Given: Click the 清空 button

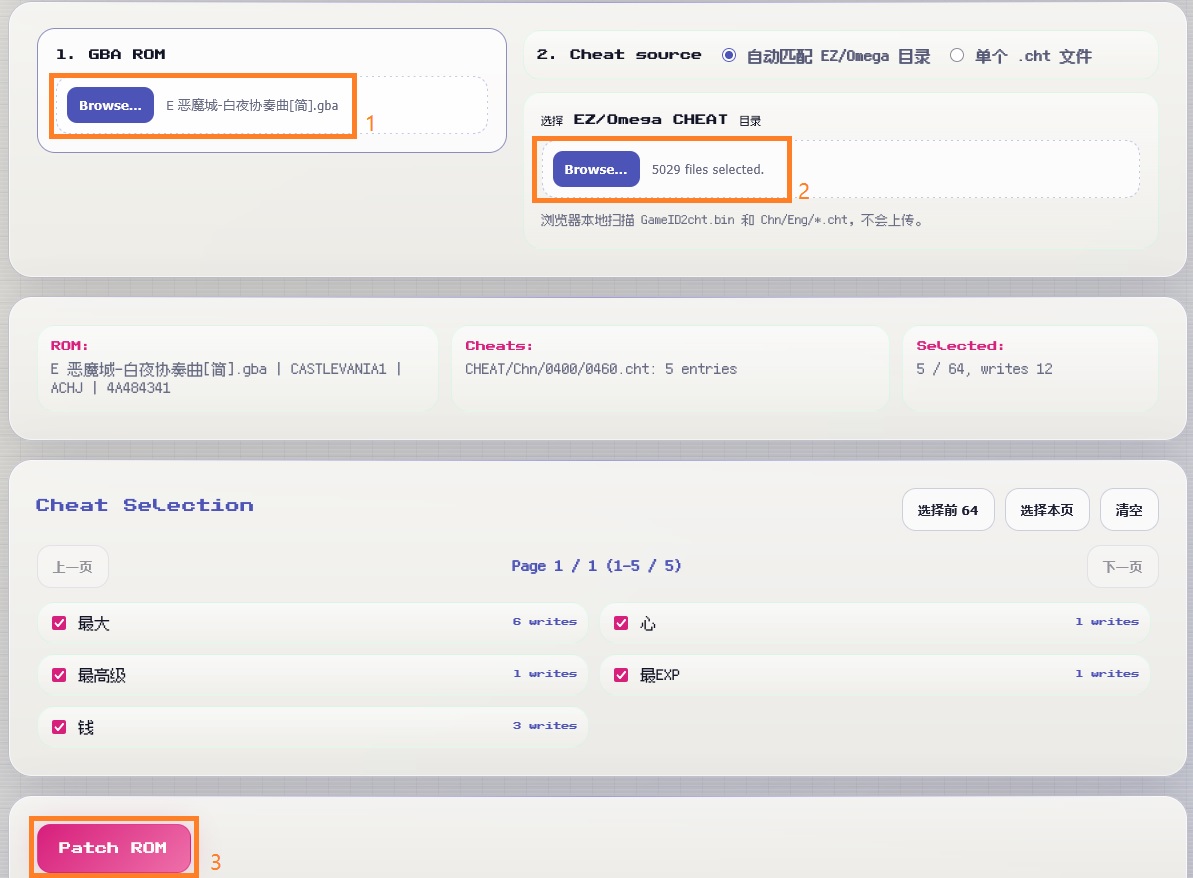Looking at the screenshot, I should 1129,510.
